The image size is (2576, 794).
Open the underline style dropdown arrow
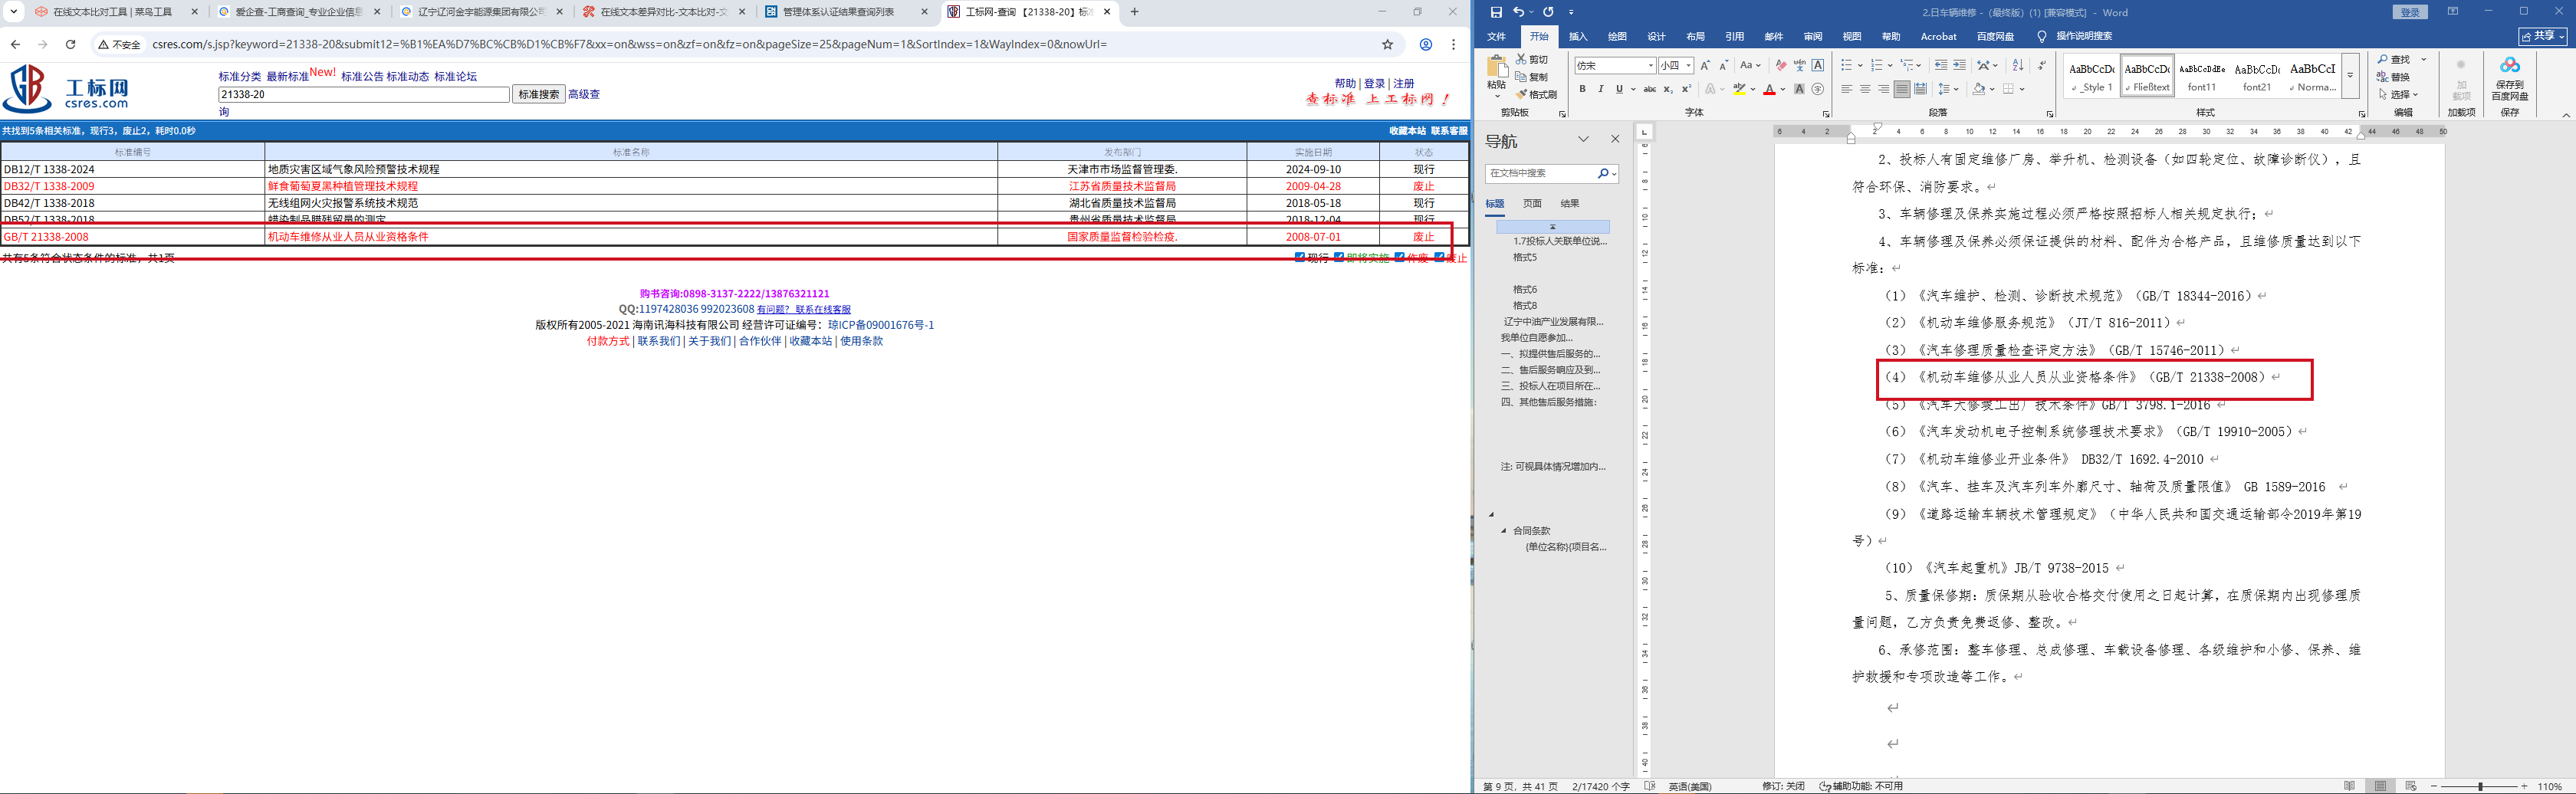tap(1632, 89)
